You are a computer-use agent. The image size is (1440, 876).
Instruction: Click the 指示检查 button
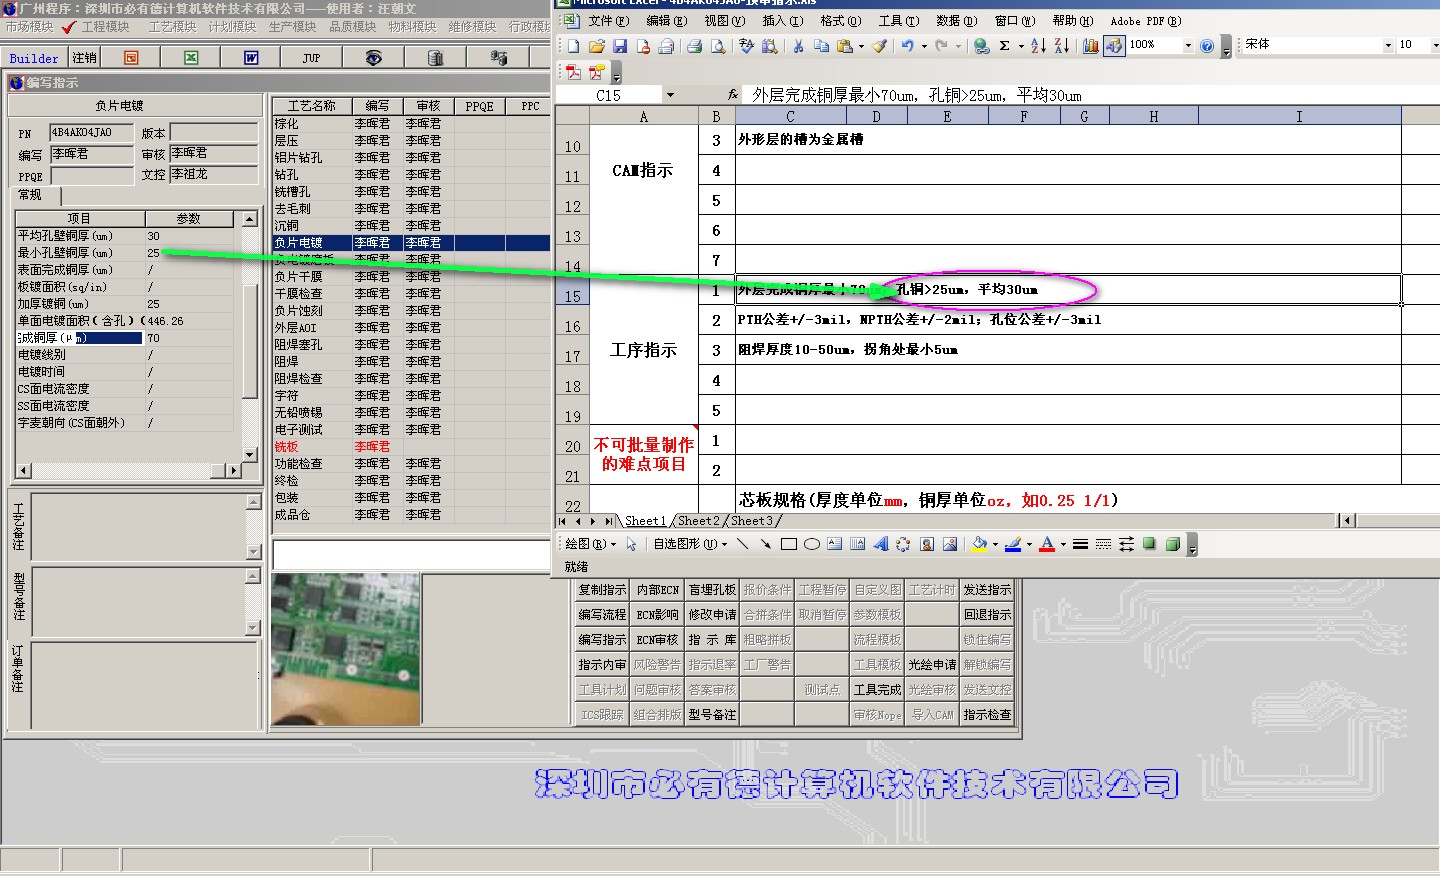click(987, 715)
